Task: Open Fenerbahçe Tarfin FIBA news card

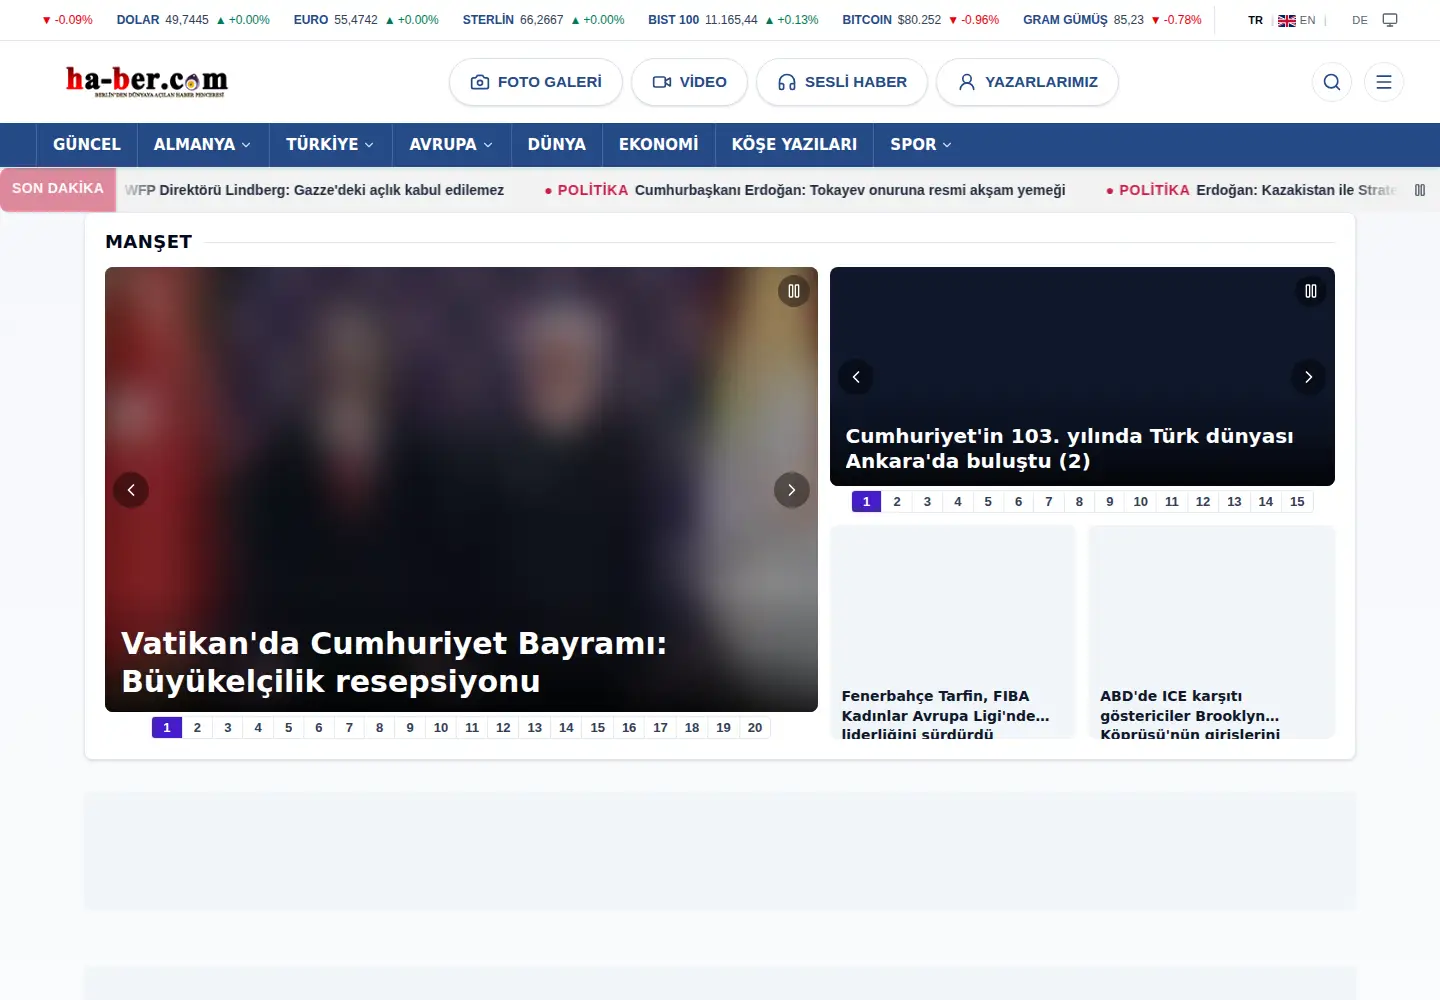Action: click(x=953, y=632)
